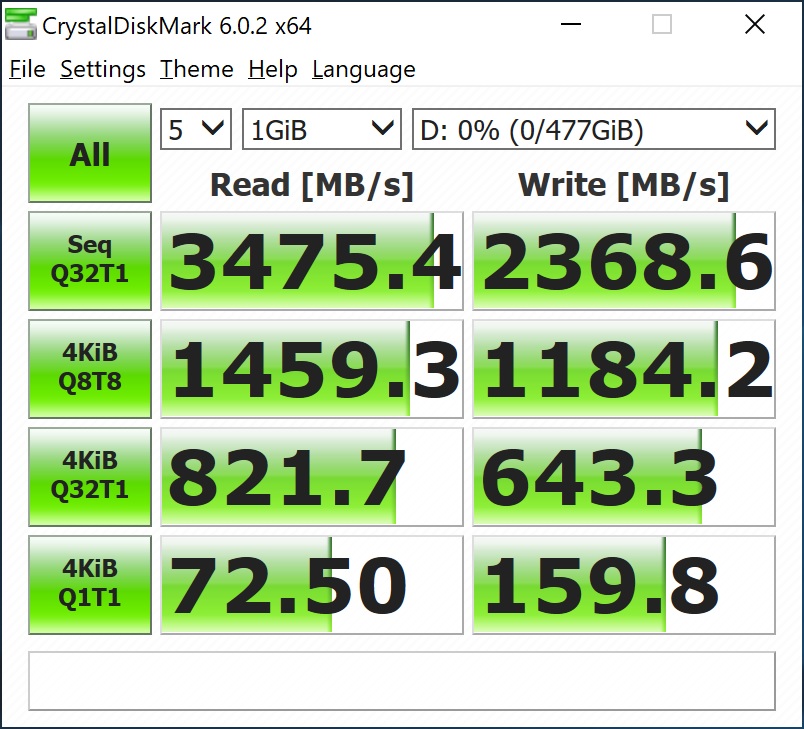Open the Help menu
This screenshot has width=804, height=729.
[273, 69]
